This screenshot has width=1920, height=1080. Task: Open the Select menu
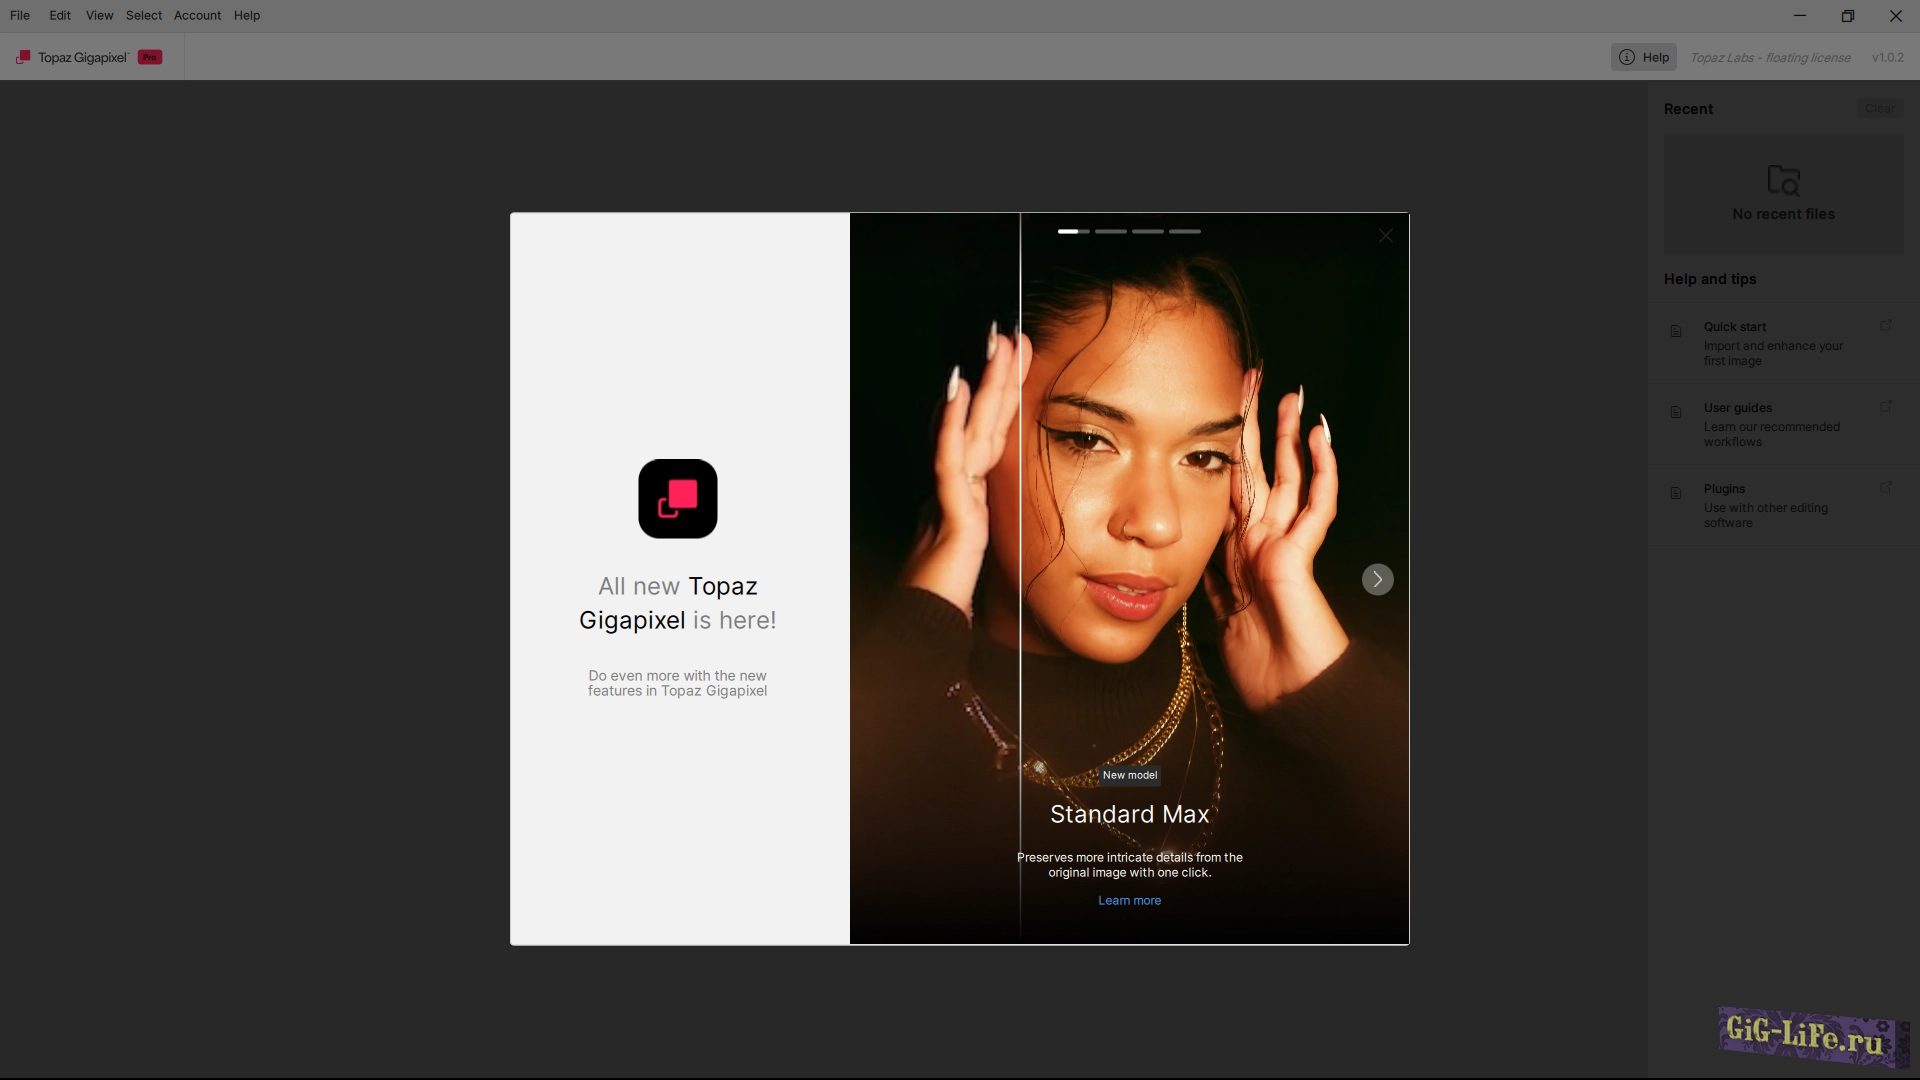point(144,15)
